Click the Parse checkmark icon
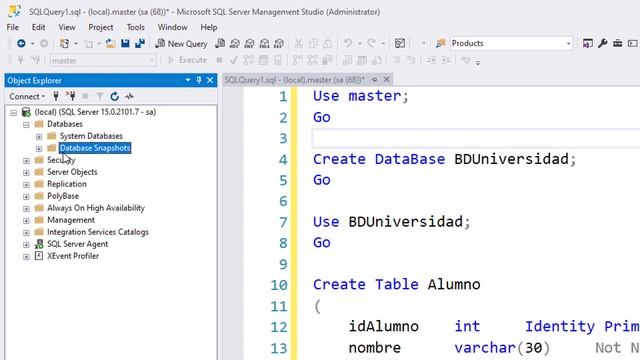 [x=234, y=60]
